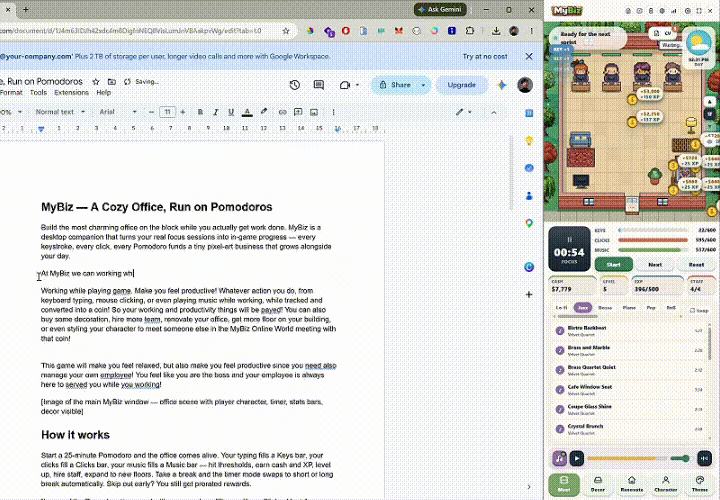
Task: Select the Bossa music genre tab
Action: point(605,308)
